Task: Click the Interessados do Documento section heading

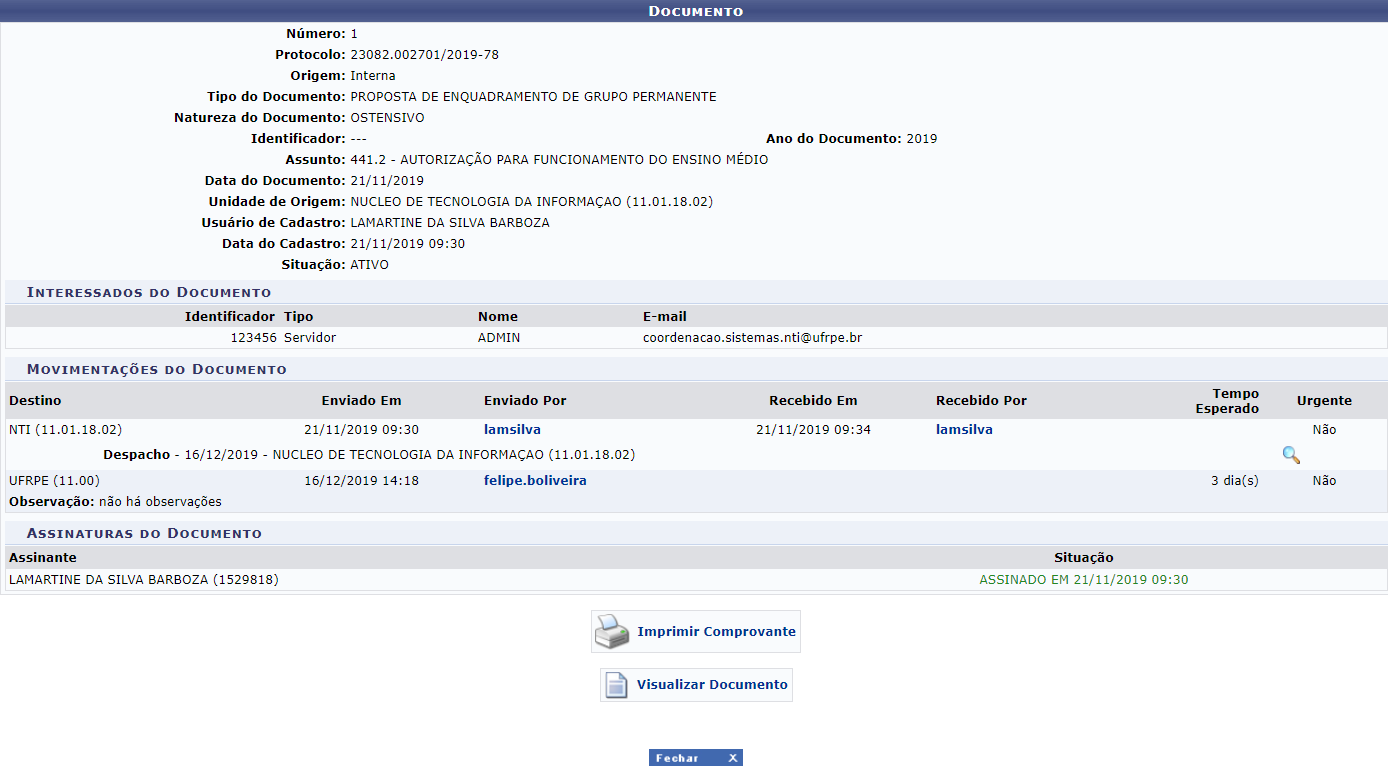Action: [149, 293]
